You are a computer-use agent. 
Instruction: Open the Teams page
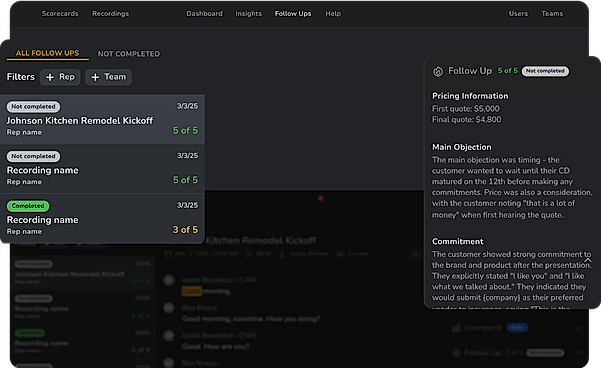552,13
